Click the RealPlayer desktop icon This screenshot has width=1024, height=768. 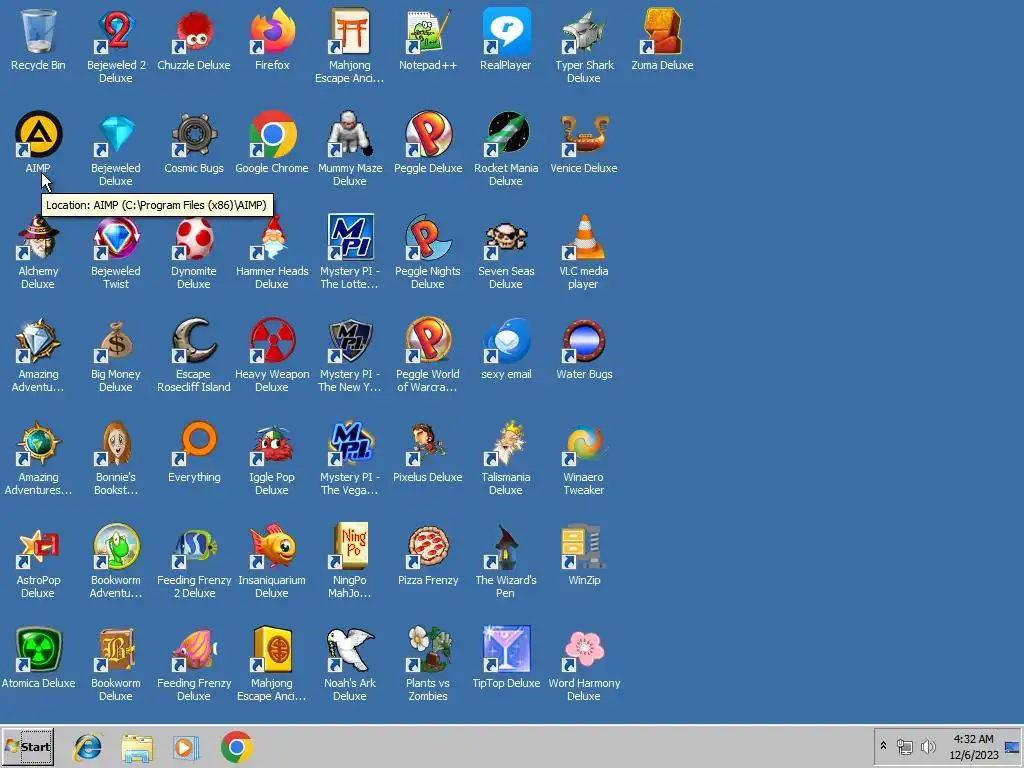pyautogui.click(x=505, y=31)
